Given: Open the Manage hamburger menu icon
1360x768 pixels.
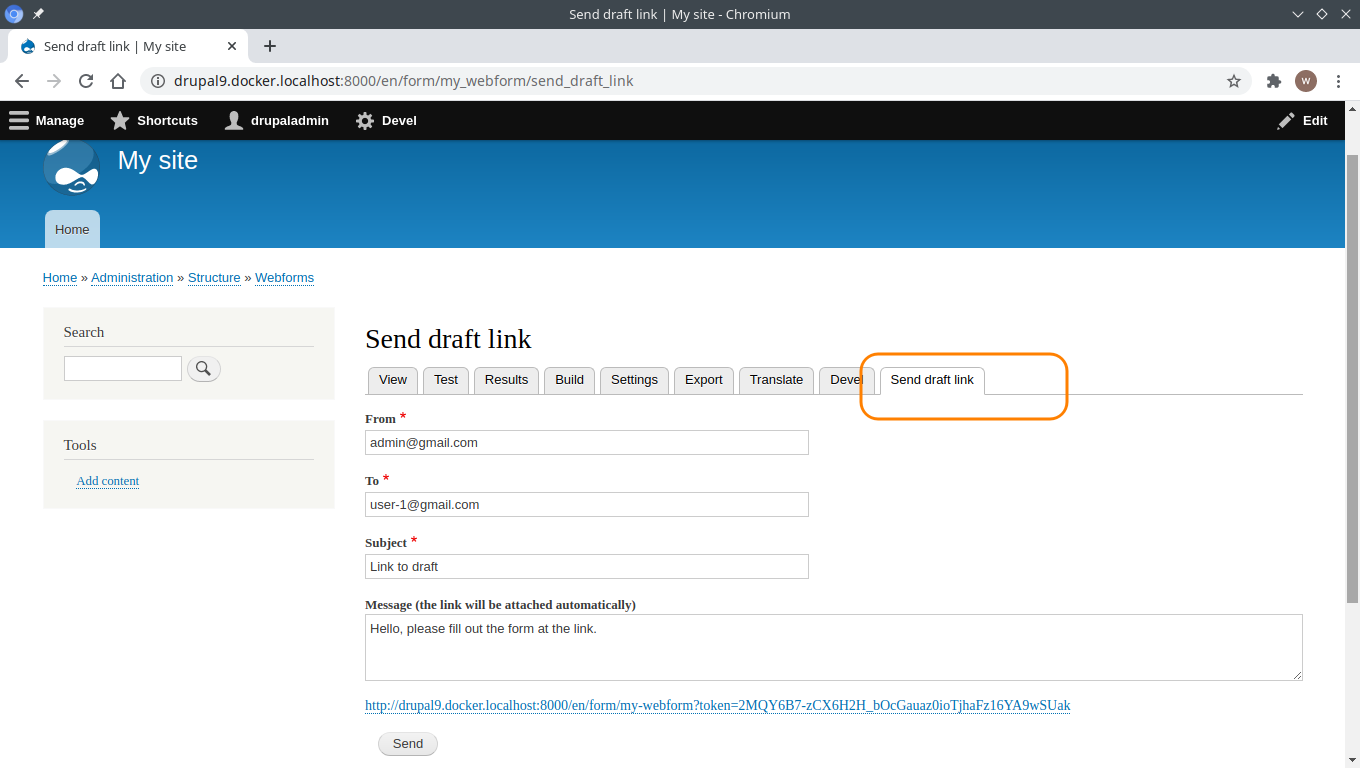Looking at the screenshot, I should pos(18,120).
